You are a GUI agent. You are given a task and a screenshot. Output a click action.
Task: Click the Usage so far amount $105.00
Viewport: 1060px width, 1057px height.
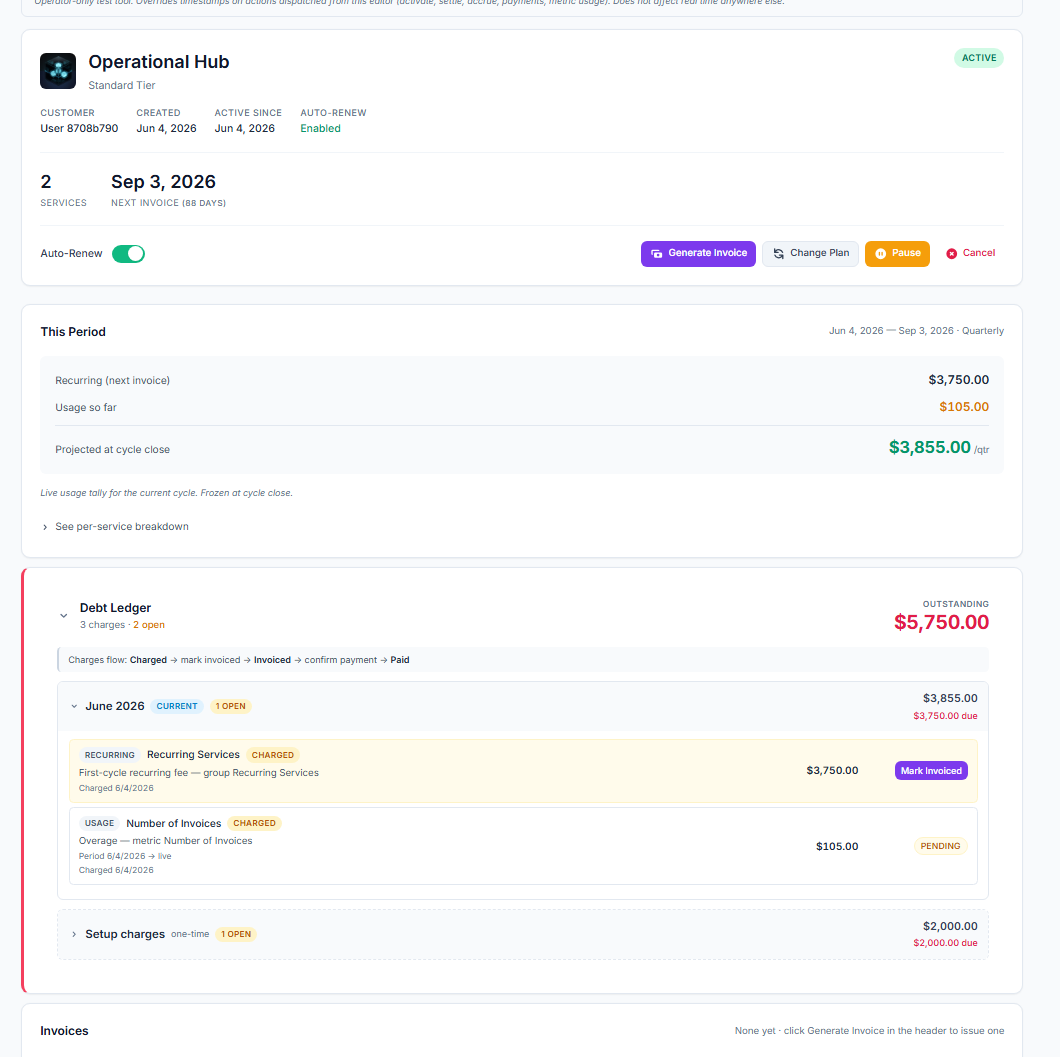[x=963, y=407]
